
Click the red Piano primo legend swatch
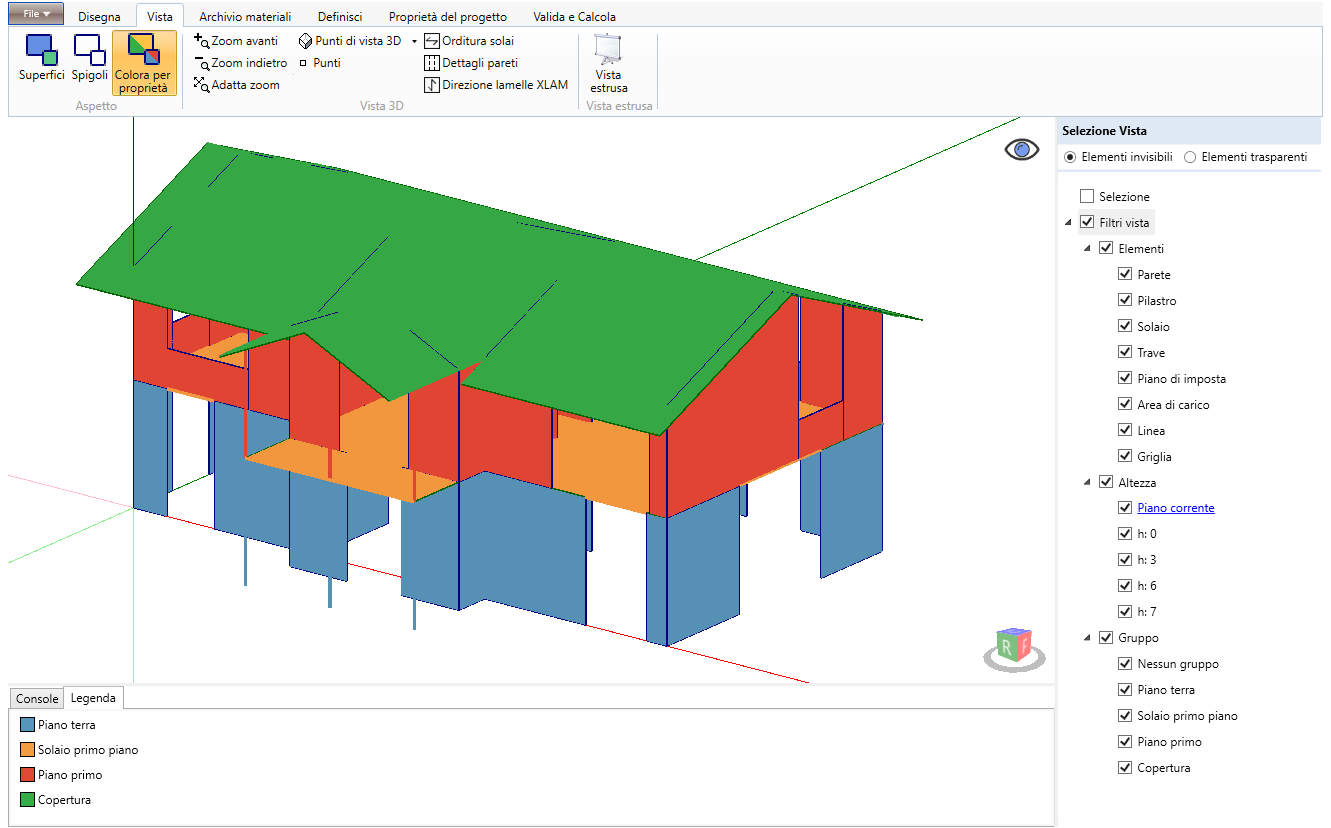coord(27,775)
